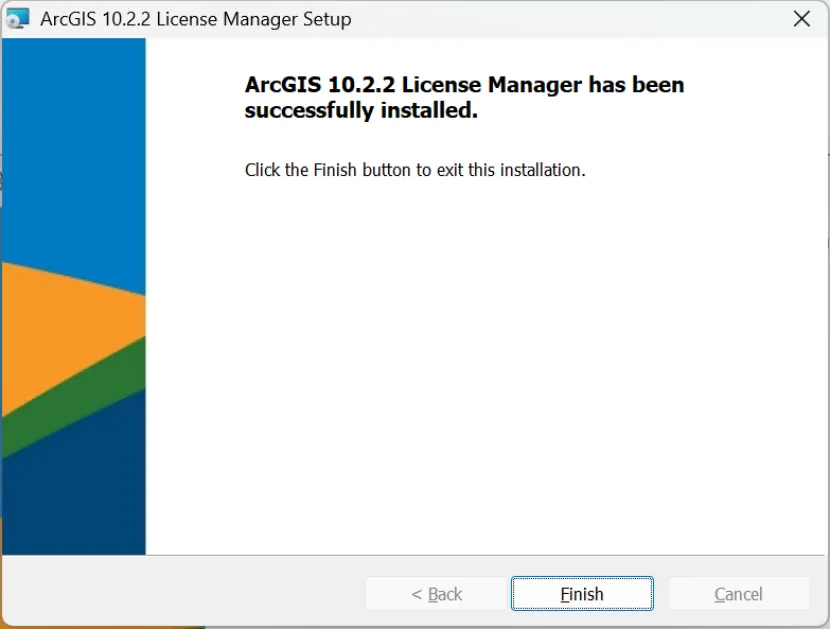This screenshot has height=629, width=831.
Task: Click the greyed-out Cancel button
Action: (739, 593)
